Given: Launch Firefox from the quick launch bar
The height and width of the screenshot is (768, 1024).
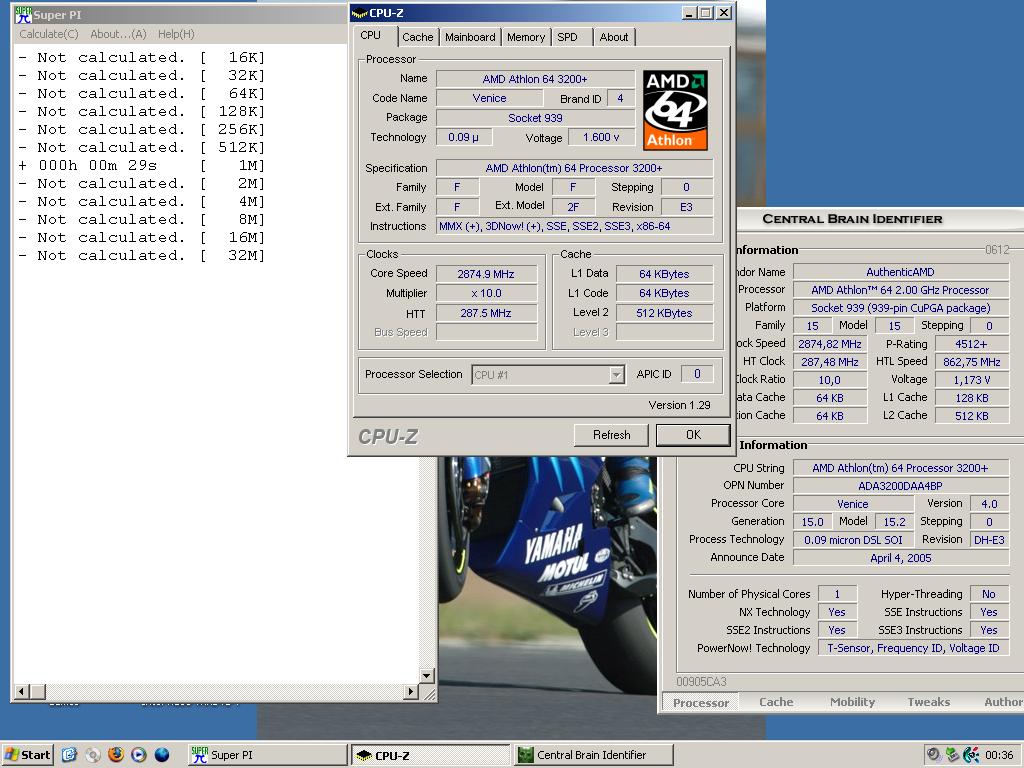Looking at the screenshot, I should pos(116,755).
